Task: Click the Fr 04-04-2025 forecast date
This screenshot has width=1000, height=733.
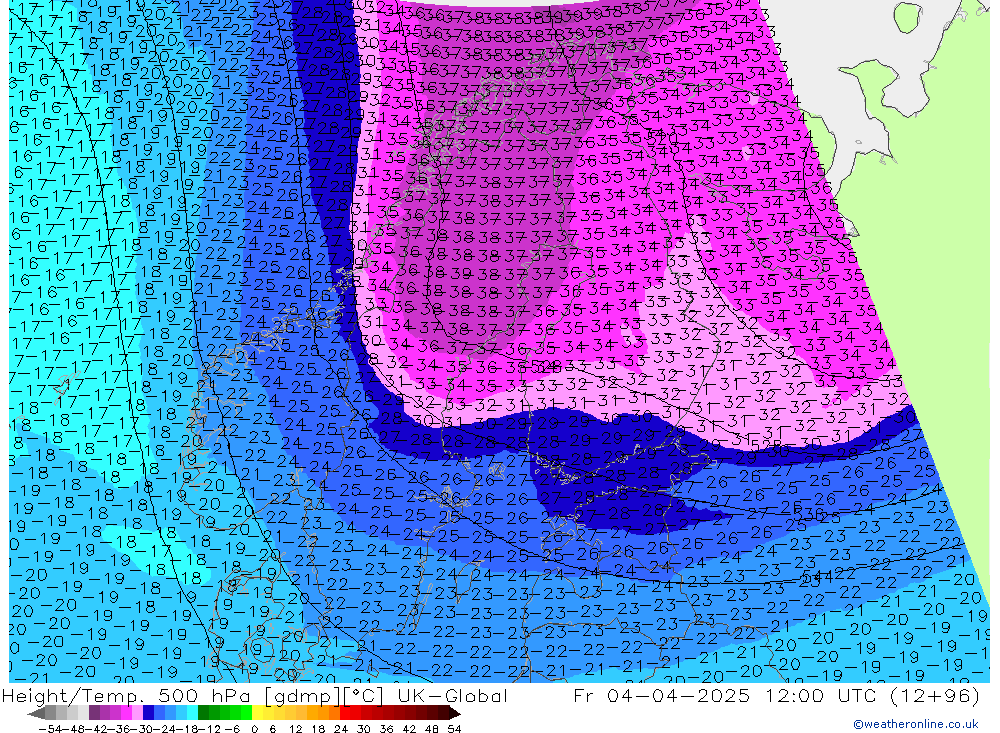Action: 661,695
